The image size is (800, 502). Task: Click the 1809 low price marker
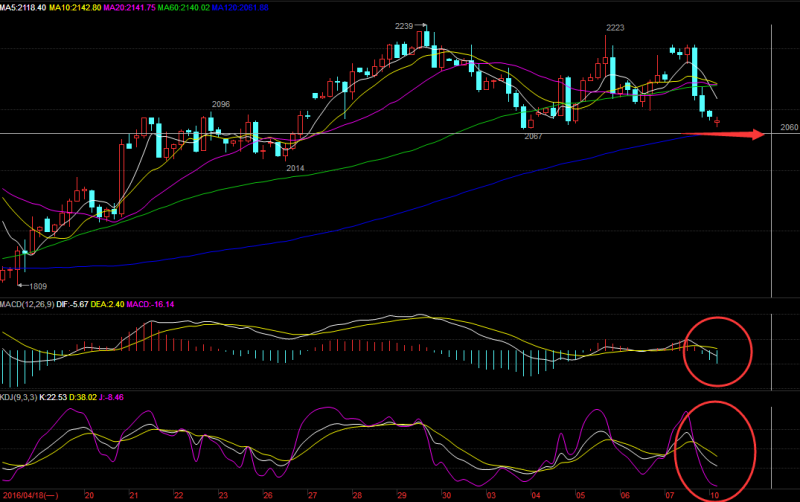(x=38, y=286)
